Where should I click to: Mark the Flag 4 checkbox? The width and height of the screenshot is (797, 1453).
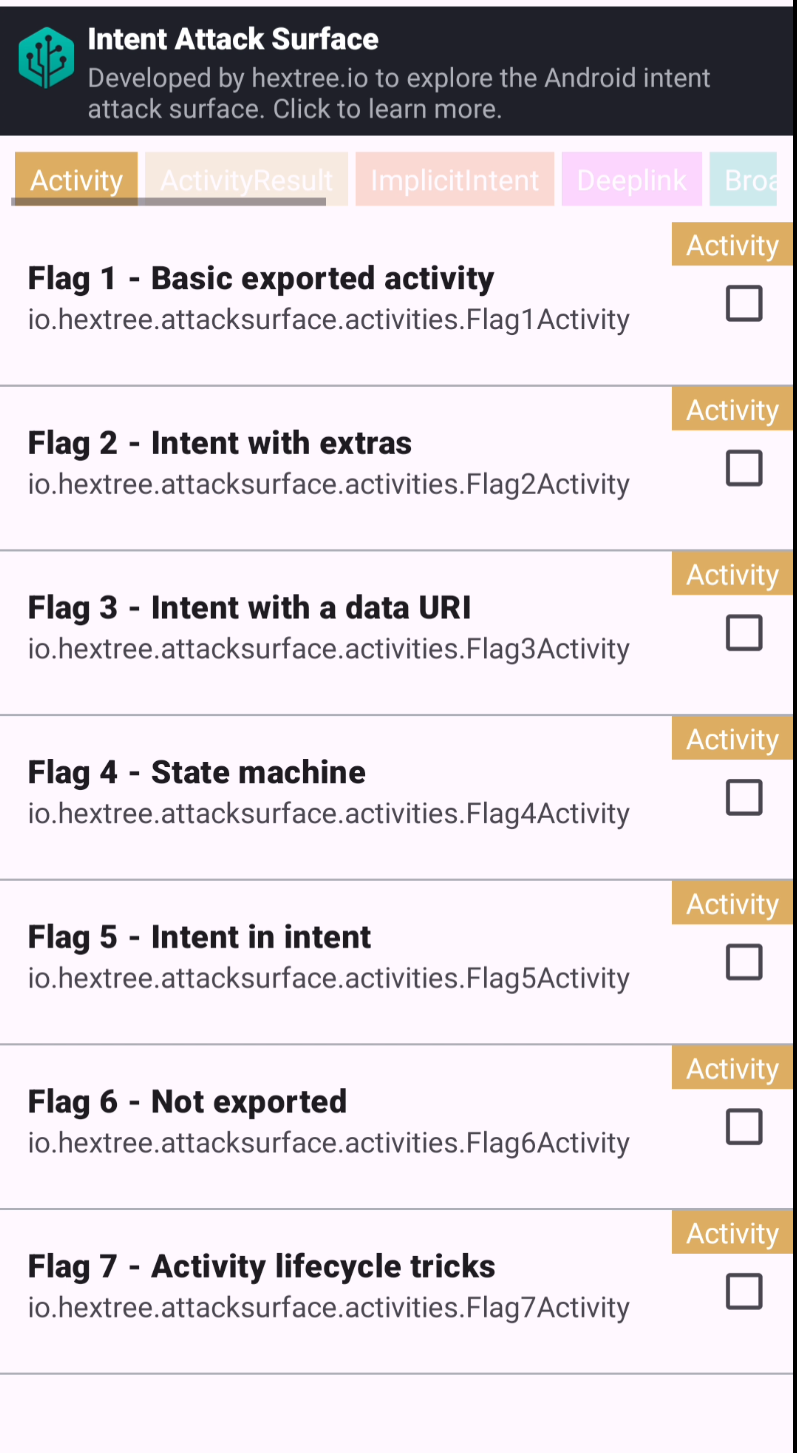pos(744,798)
